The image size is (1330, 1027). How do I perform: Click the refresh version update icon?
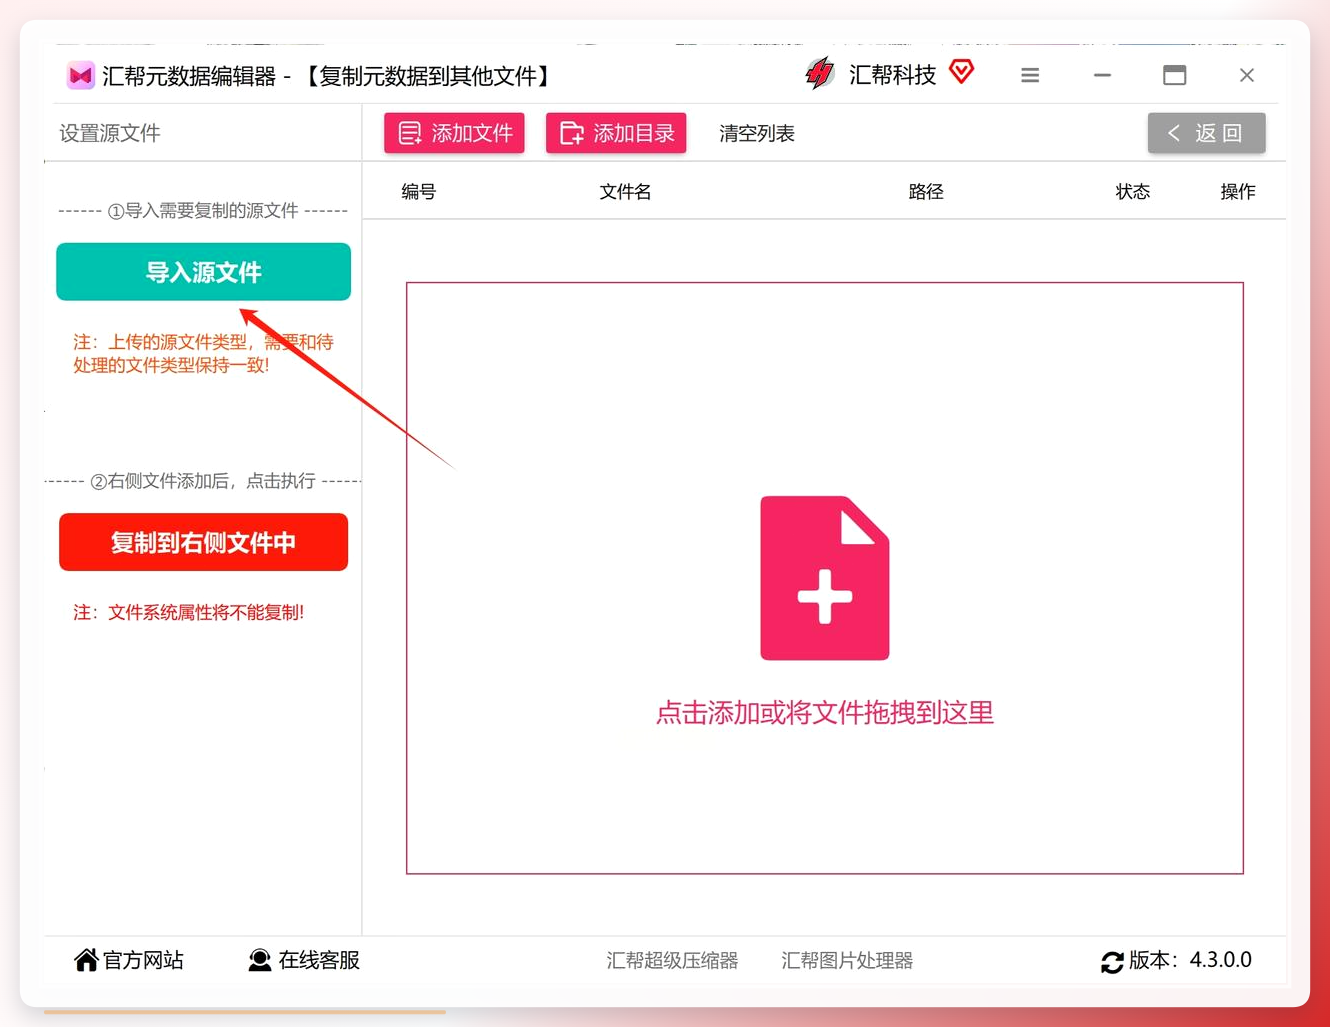click(x=1112, y=962)
